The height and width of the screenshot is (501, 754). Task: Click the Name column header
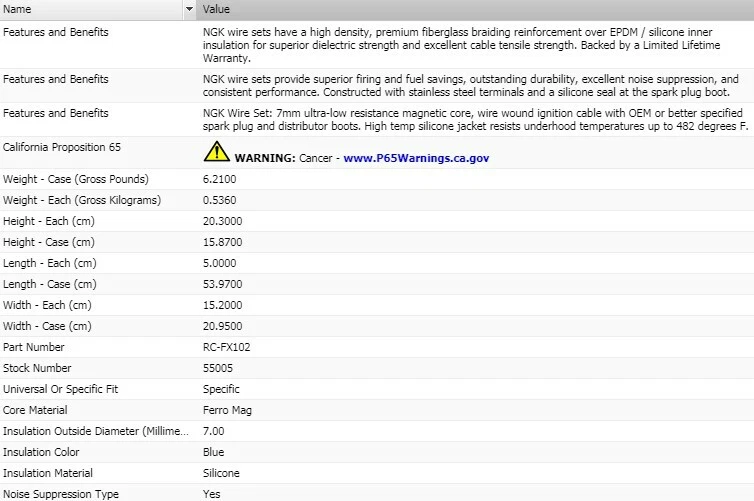point(91,9)
